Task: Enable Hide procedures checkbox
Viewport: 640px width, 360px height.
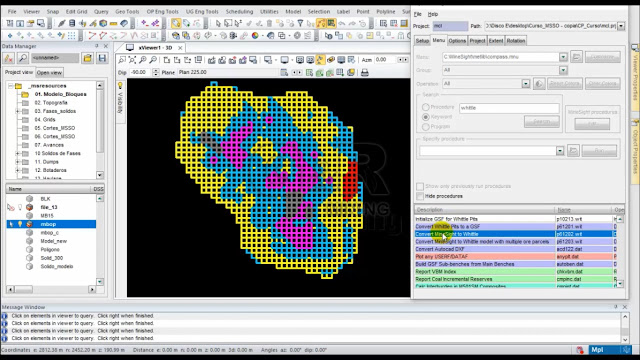Action: 420,196
